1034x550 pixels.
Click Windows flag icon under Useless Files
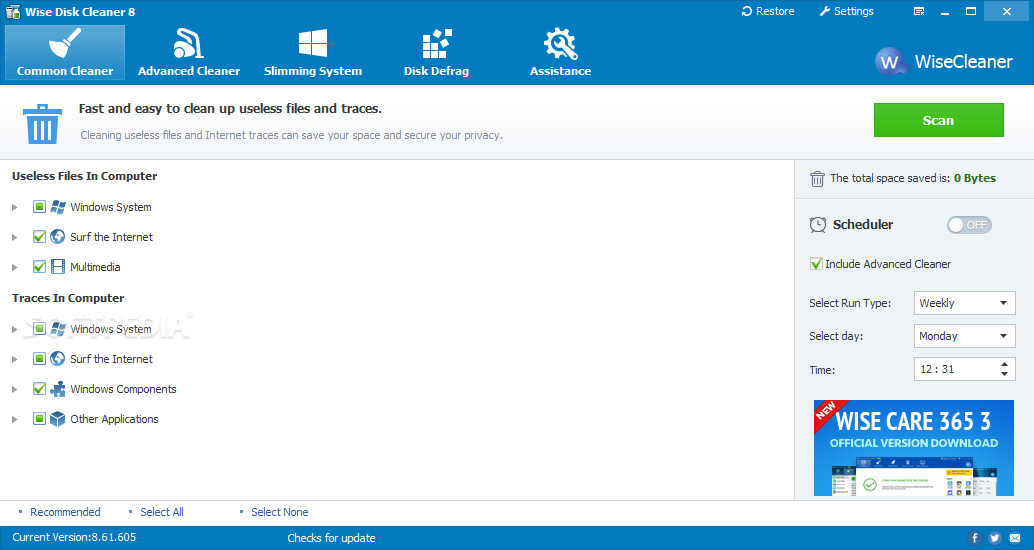pos(58,207)
